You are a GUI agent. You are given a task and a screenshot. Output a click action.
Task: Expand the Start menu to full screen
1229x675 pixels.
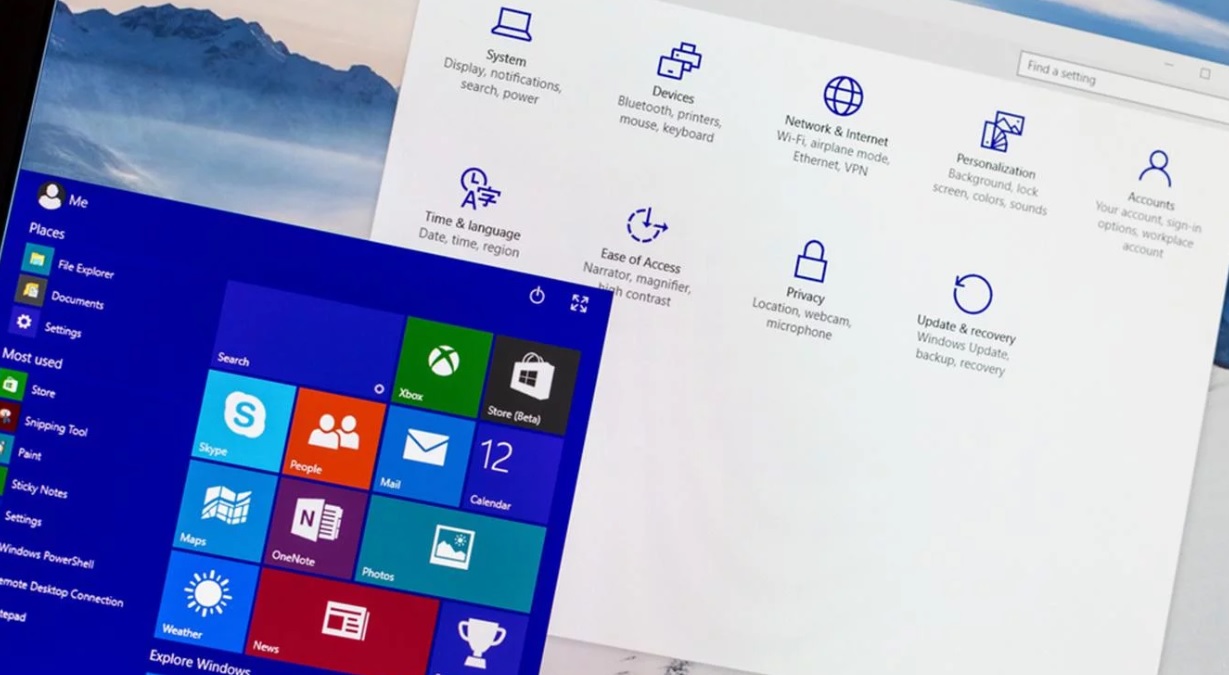(579, 303)
